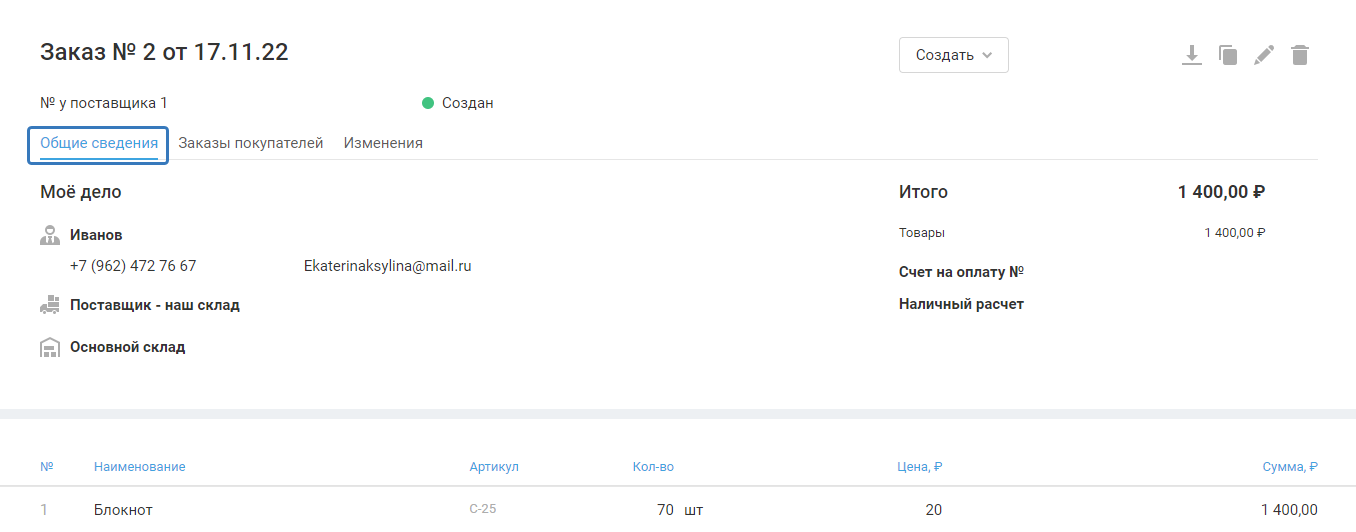Click the trash delete icon
1356x532 pixels.
1300,55
